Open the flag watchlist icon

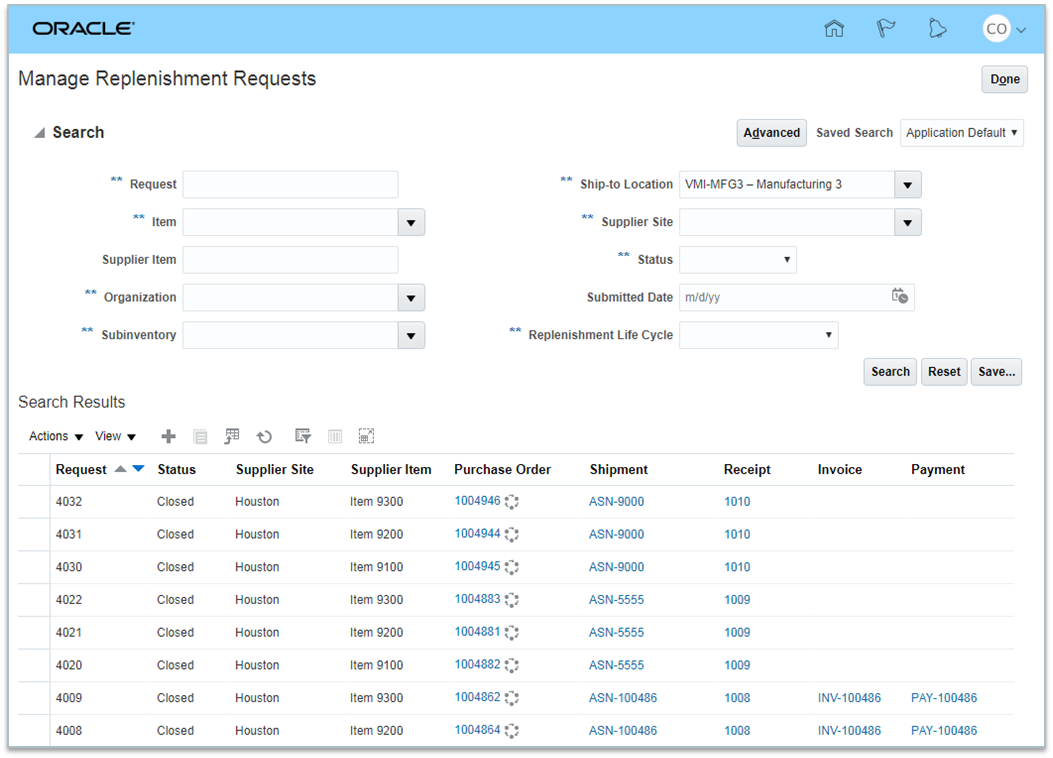[x=885, y=29]
